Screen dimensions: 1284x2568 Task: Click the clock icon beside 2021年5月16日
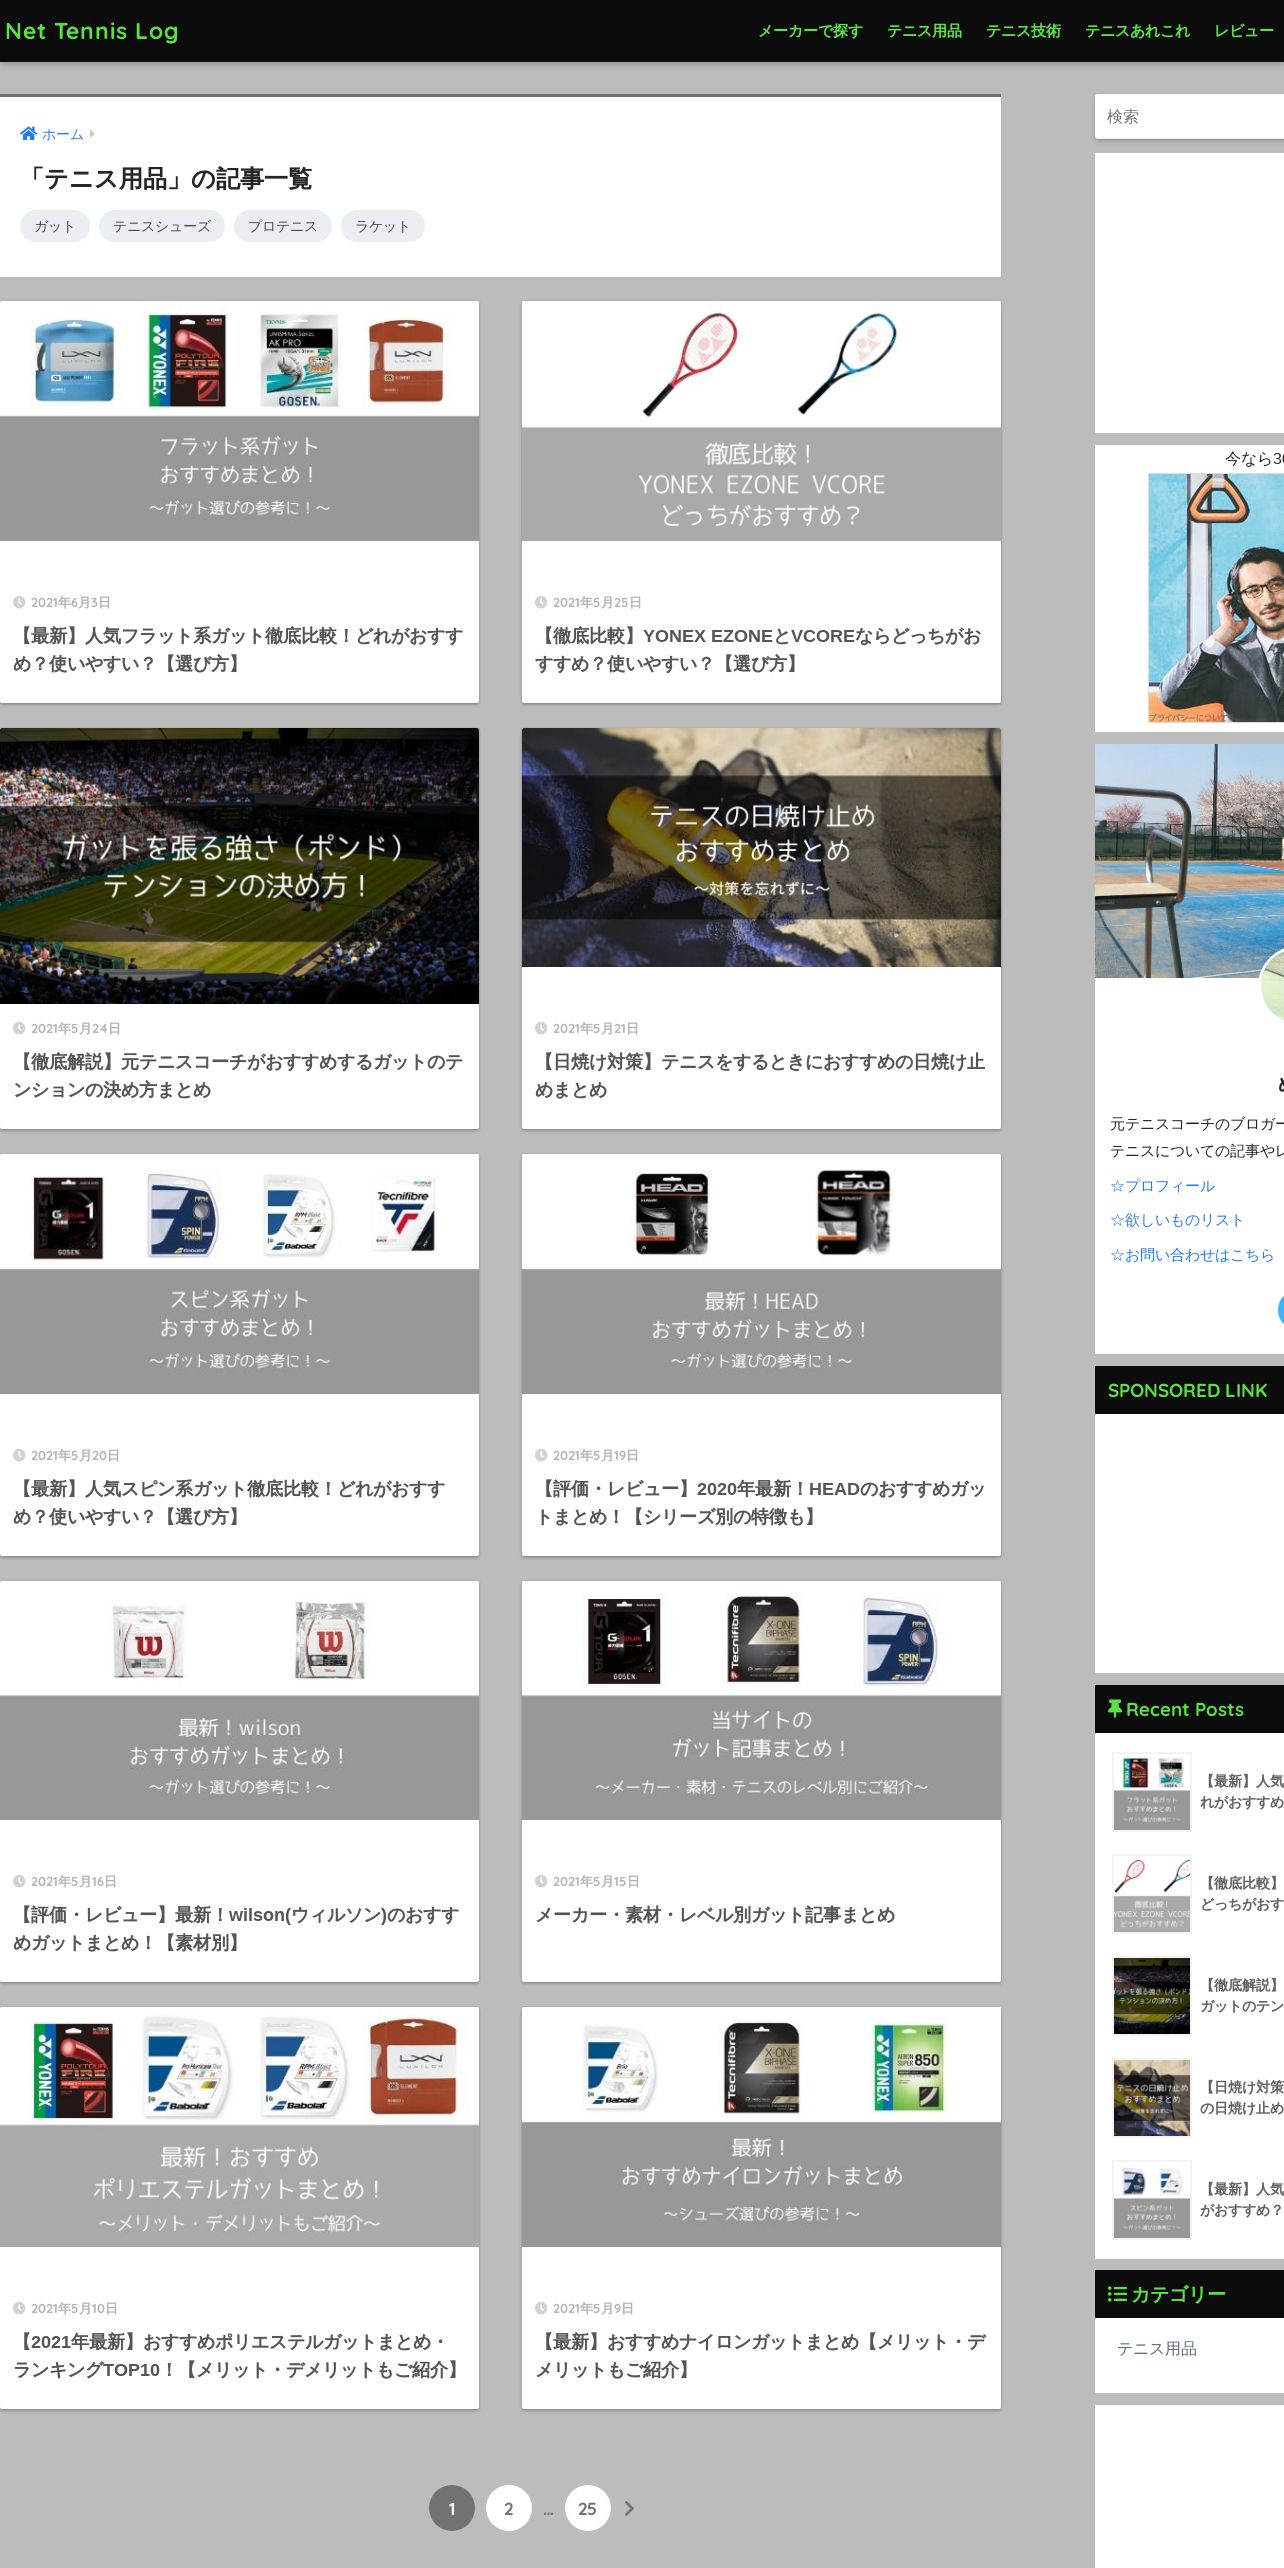19,1881
